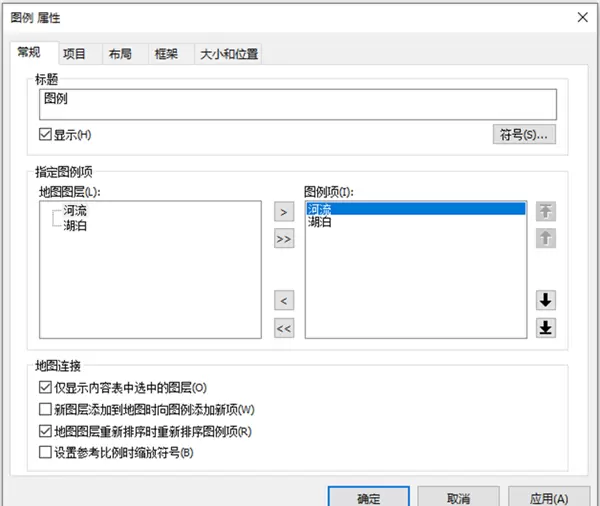
Task: Toggle the 显示(H) title checkbox
Action: 45,135
